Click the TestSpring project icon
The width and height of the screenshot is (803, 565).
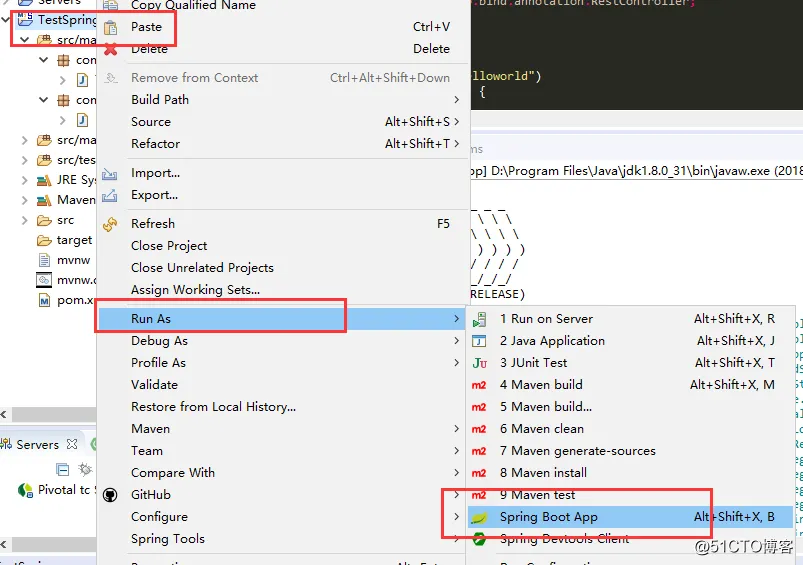(x=25, y=20)
